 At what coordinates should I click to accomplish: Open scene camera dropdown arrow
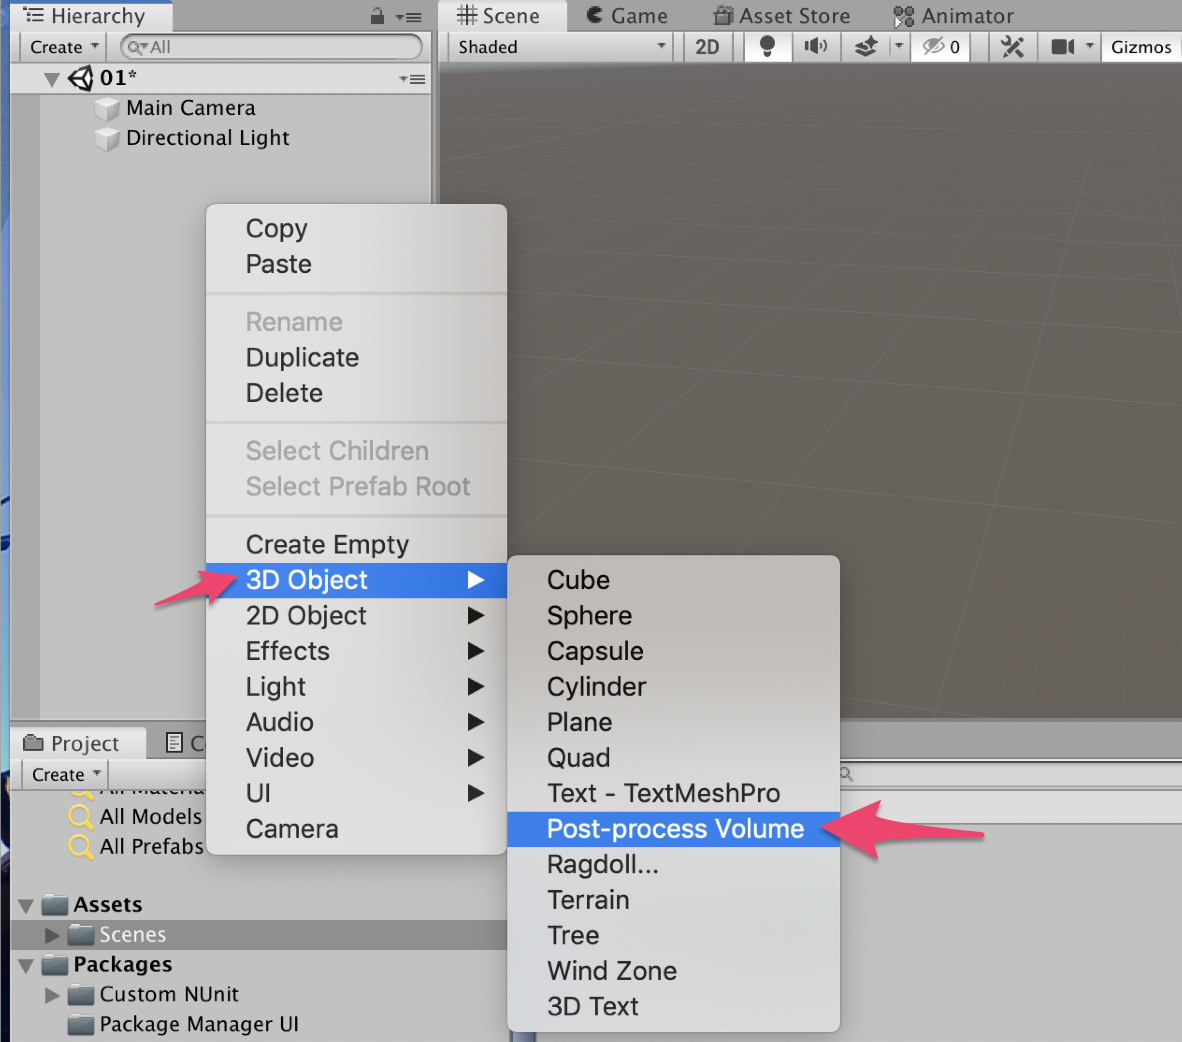[1090, 47]
